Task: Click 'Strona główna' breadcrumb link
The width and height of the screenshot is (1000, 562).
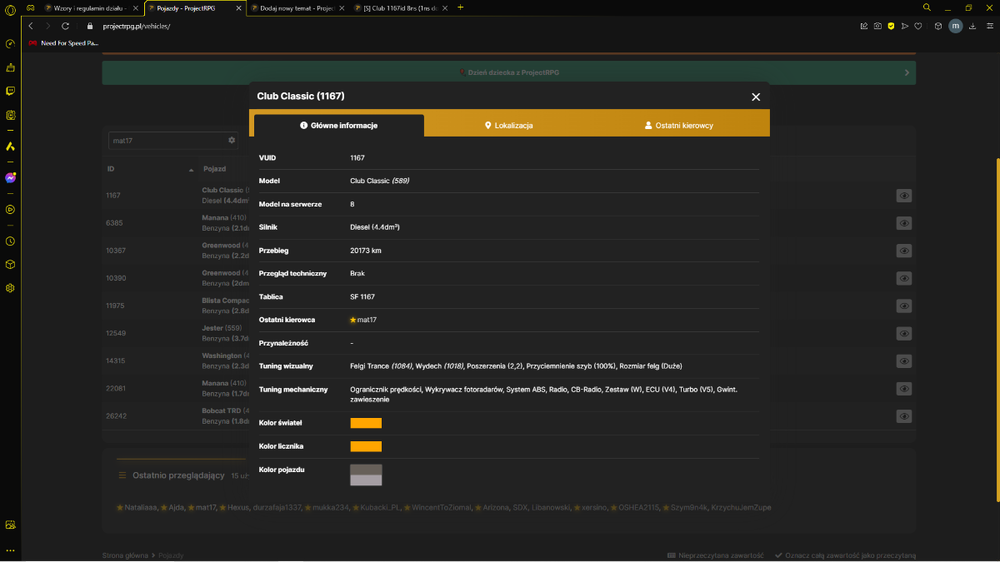Action: pyautogui.click(x=125, y=555)
